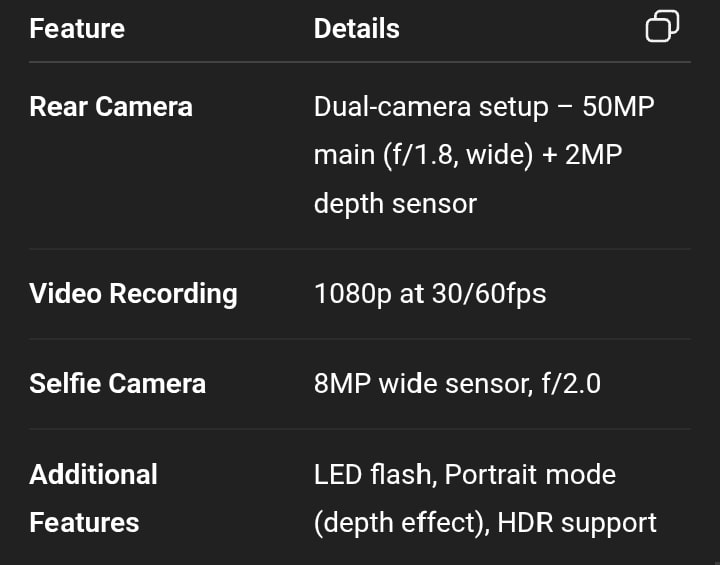
Task: Click the "Portrait mode" feature text
Action: 530,474
